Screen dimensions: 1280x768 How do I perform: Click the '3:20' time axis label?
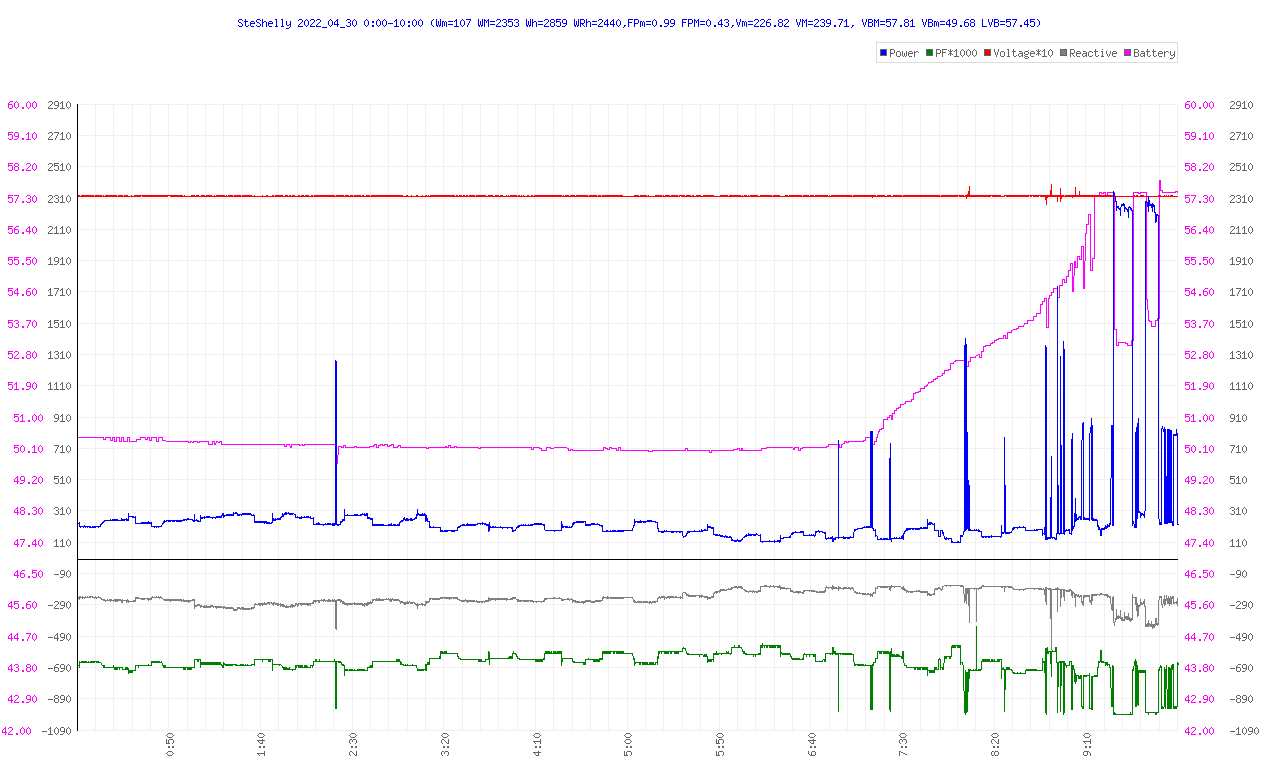[446, 746]
